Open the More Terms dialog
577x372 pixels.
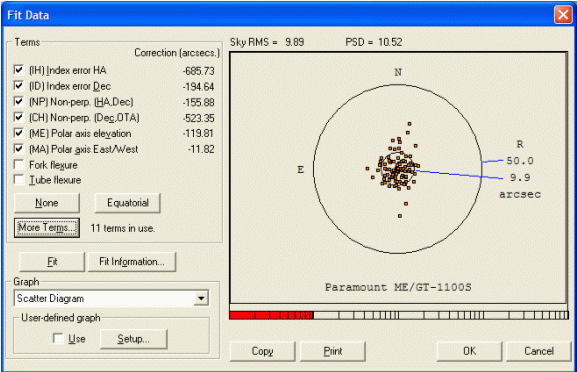(x=47, y=228)
